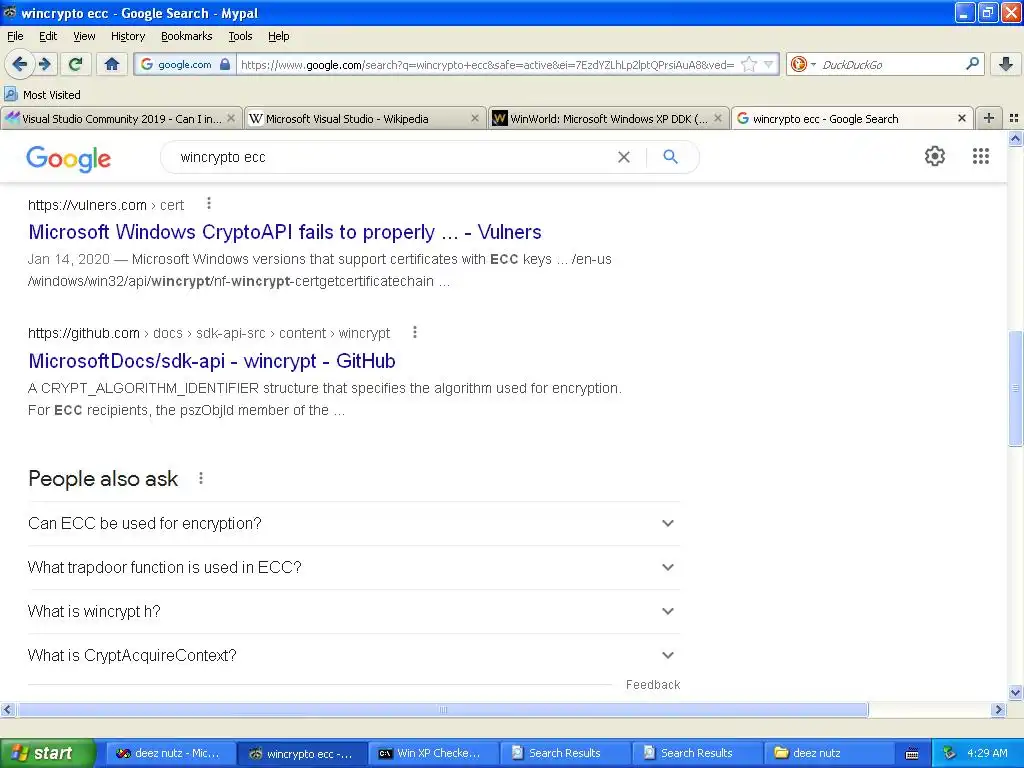Open the Bookmarks menu
This screenshot has height=768, width=1024.
coord(187,36)
